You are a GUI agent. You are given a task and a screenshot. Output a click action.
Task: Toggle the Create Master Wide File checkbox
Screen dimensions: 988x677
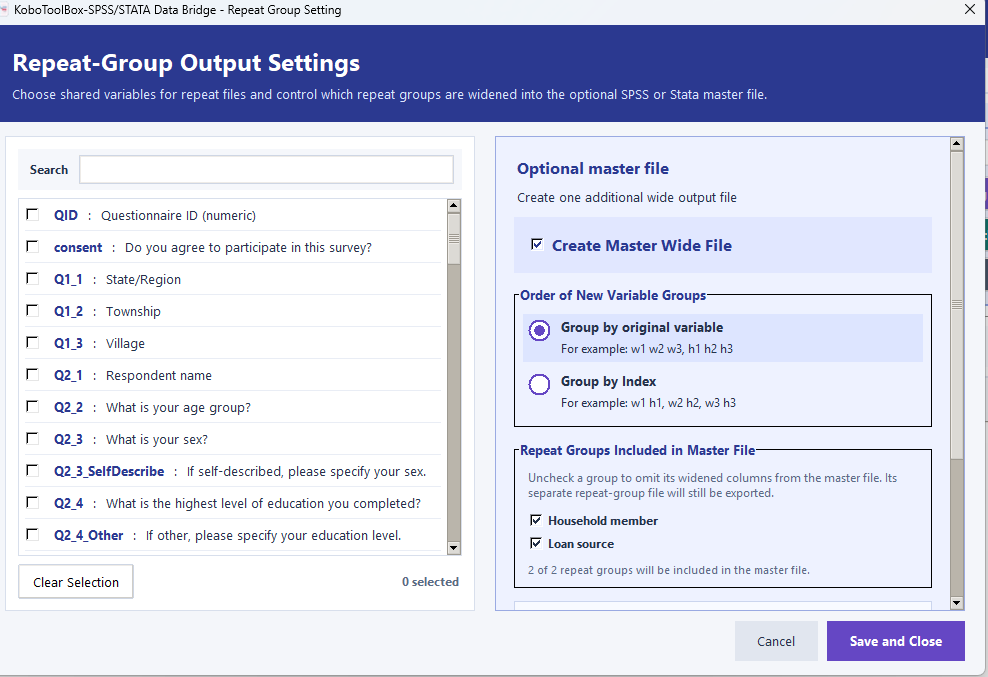click(x=537, y=245)
